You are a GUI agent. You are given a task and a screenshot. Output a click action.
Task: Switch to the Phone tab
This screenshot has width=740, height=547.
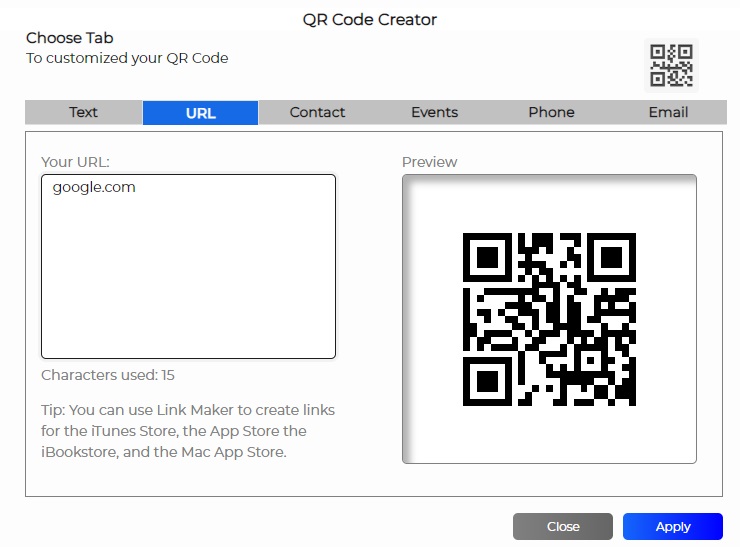tap(551, 112)
